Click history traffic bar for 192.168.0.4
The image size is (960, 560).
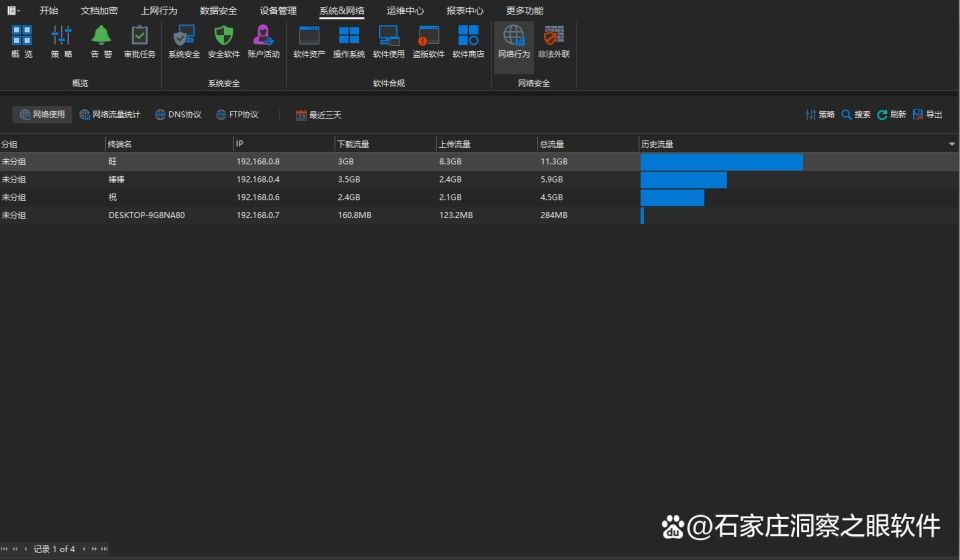(x=683, y=180)
